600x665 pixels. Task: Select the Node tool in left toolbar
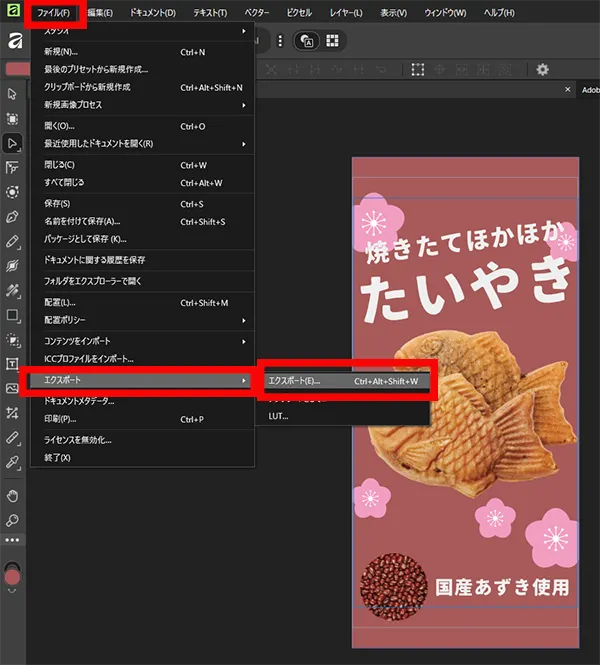12,143
